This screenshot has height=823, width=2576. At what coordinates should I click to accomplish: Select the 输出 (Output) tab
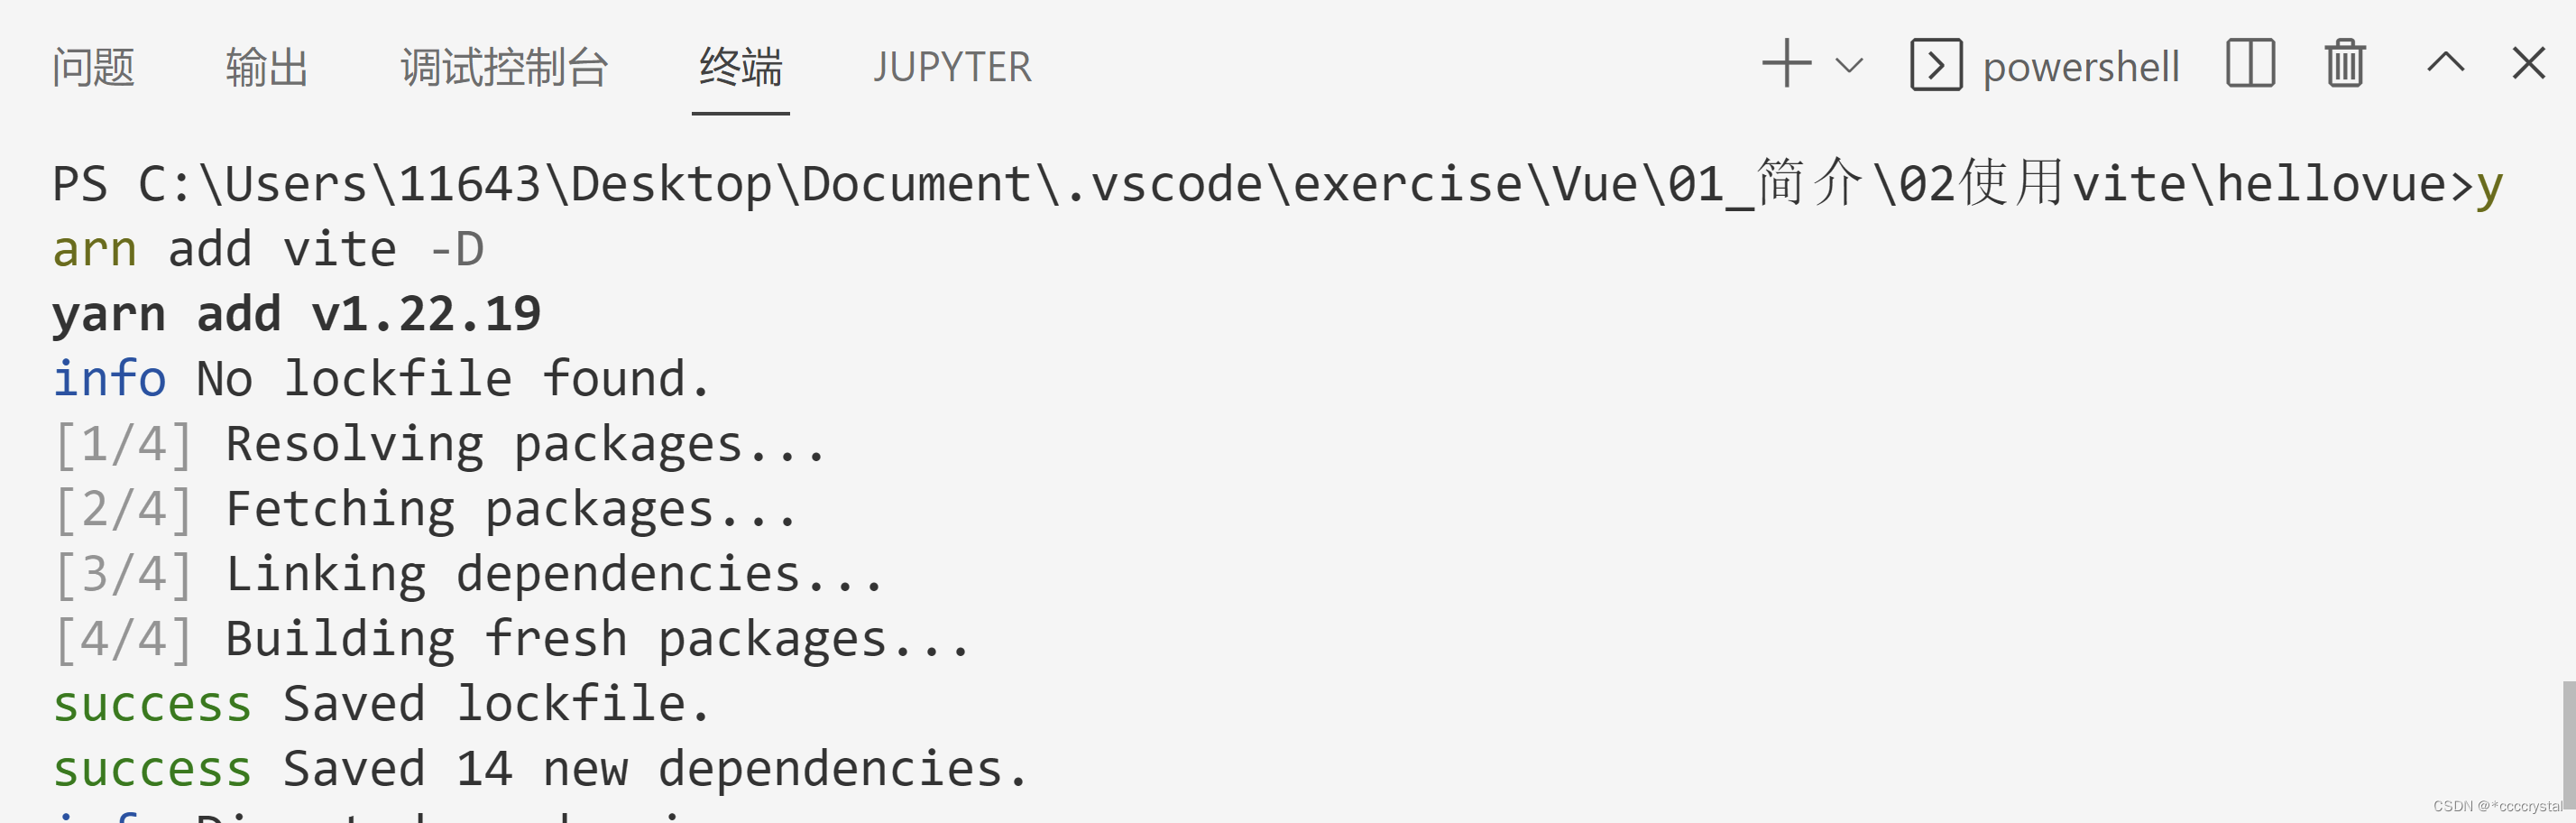pyautogui.click(x=265, y=67)
